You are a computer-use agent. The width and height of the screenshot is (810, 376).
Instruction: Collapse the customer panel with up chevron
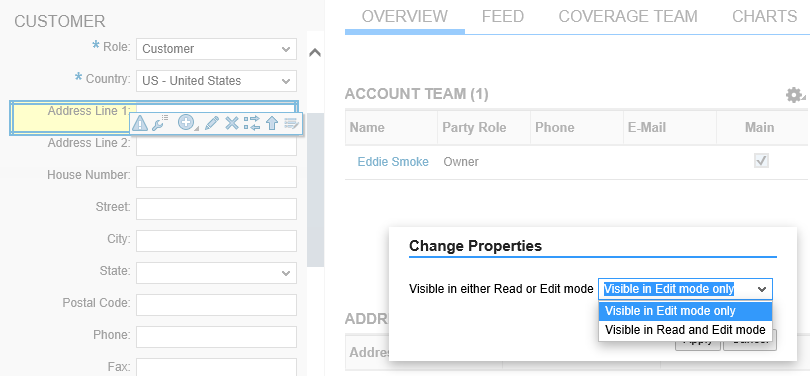[x=315, y=53]
